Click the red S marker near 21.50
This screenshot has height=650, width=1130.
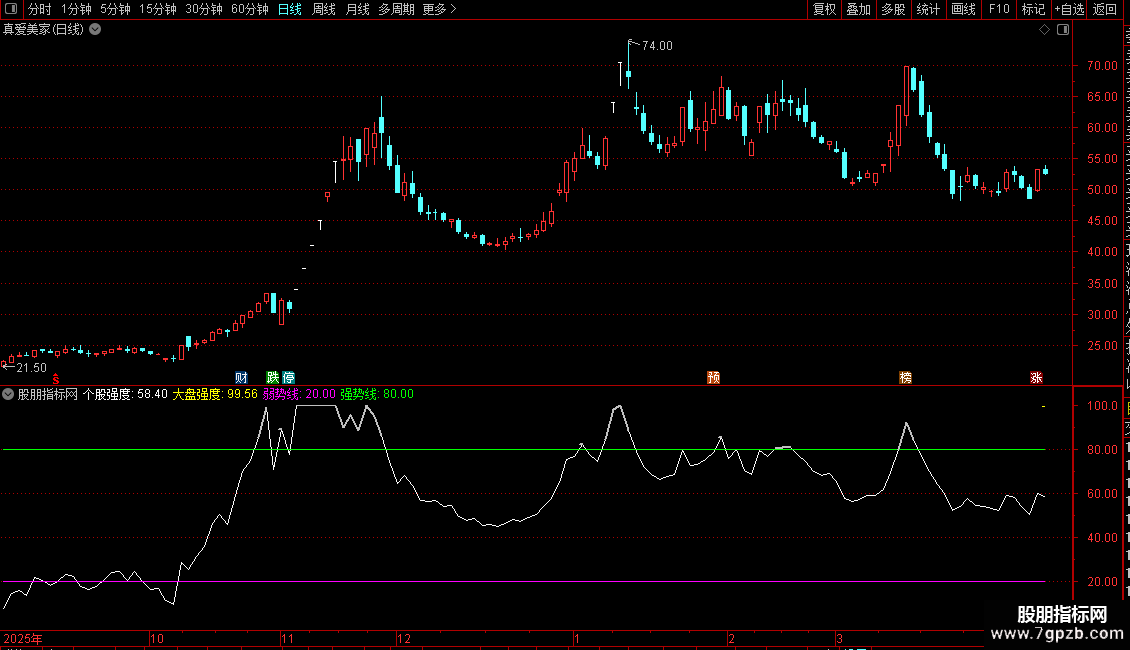(55, 379)
